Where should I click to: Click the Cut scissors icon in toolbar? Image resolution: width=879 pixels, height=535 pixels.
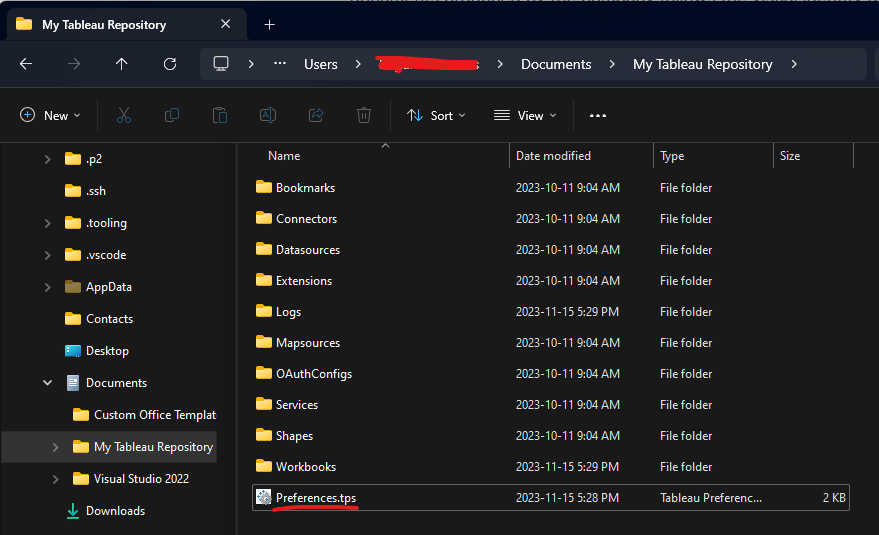pos(124,116)
